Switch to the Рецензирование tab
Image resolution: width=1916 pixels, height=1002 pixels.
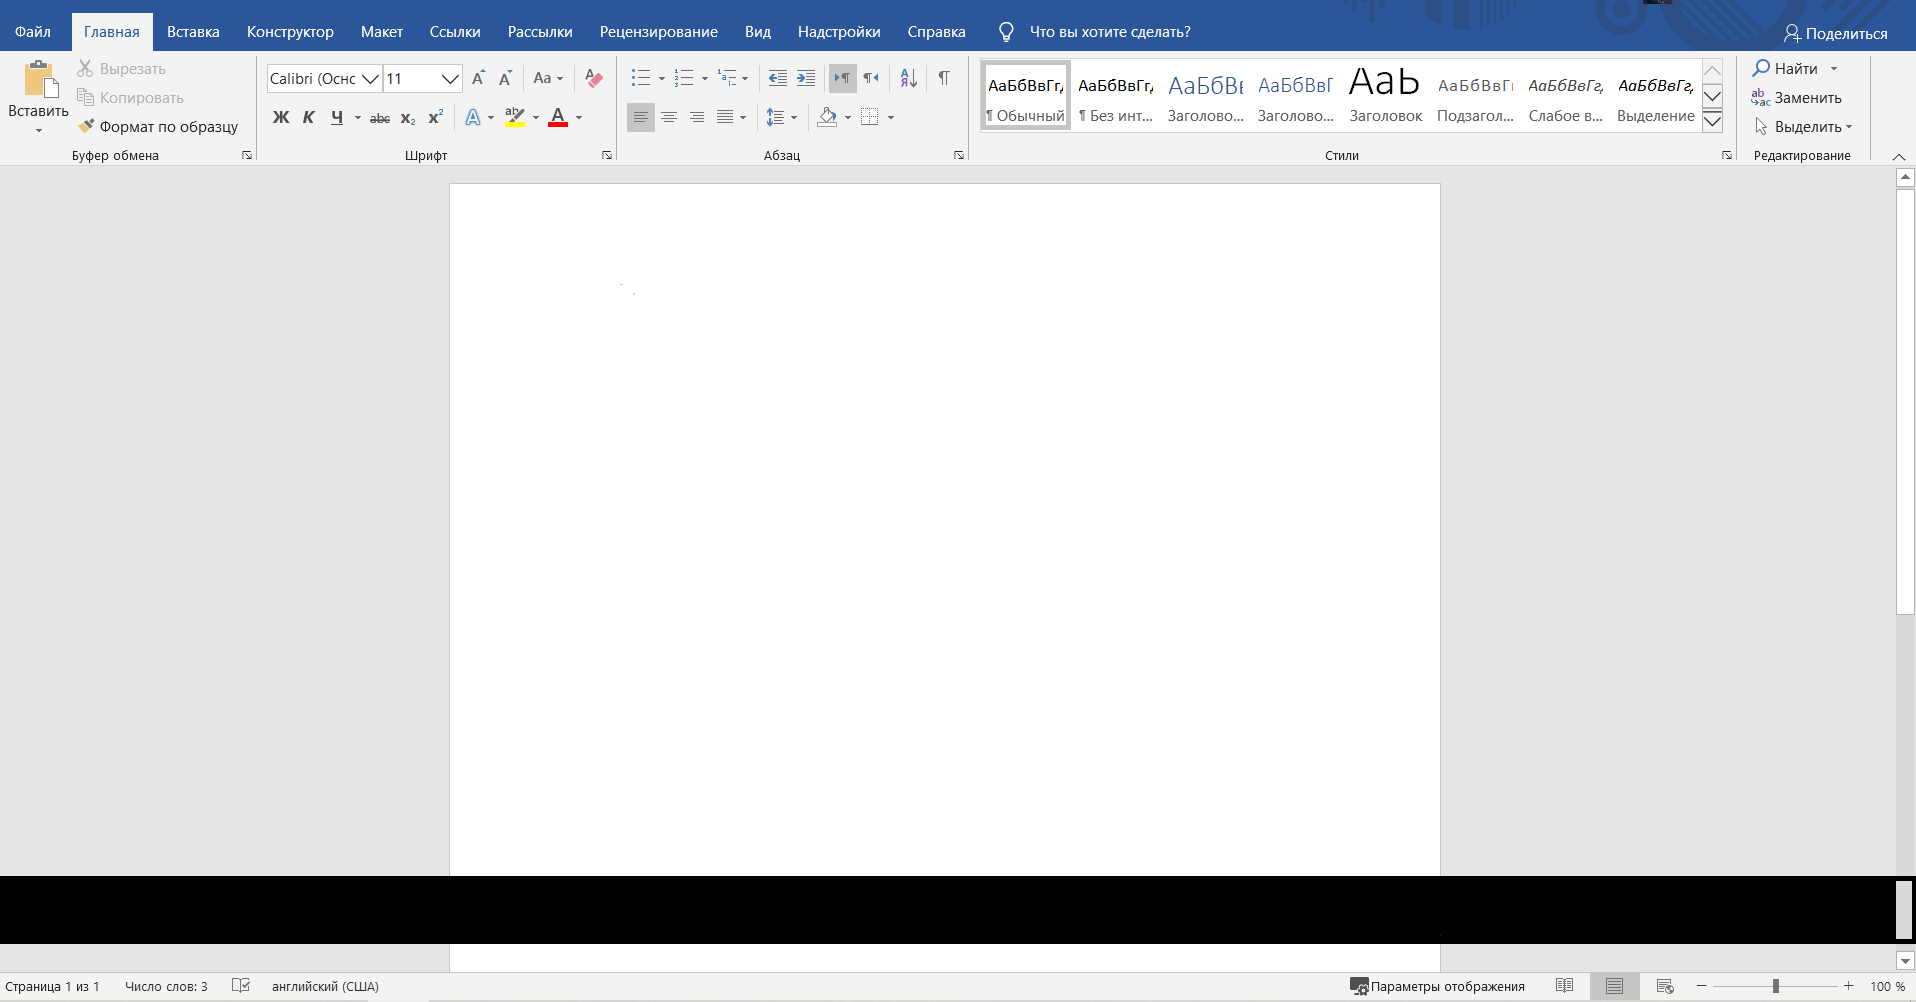658,32
